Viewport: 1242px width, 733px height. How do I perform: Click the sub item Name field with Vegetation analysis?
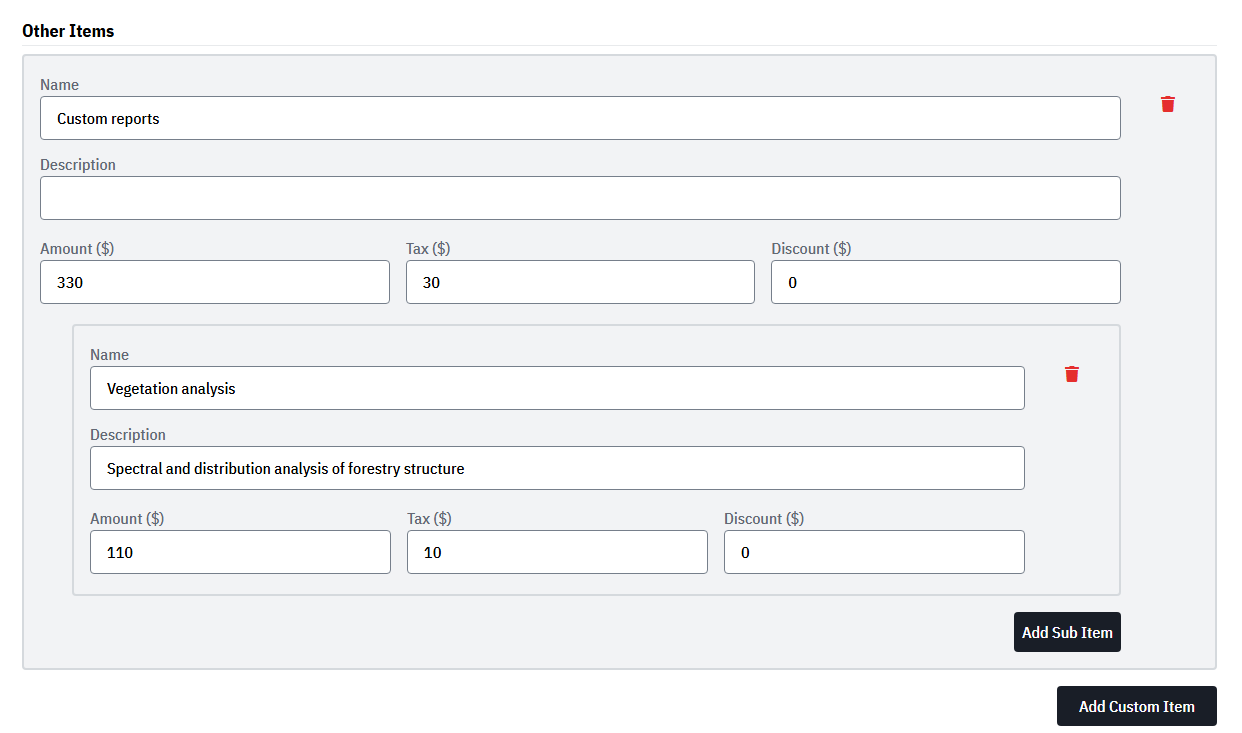pyautogui.click(x=557, y=388)
